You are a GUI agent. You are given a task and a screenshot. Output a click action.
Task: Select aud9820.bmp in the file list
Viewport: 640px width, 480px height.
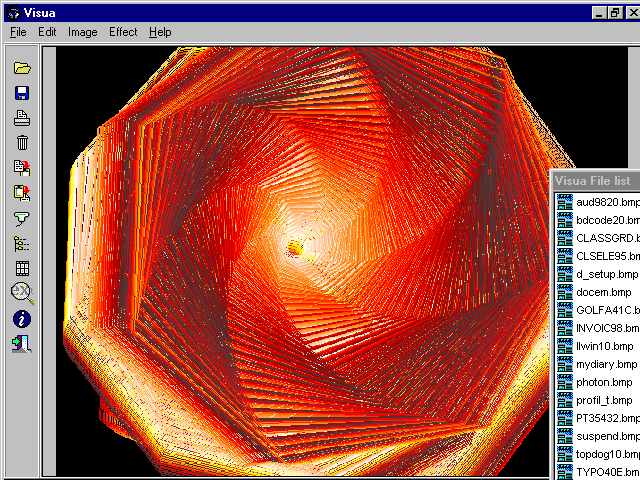tap(606, 202)
